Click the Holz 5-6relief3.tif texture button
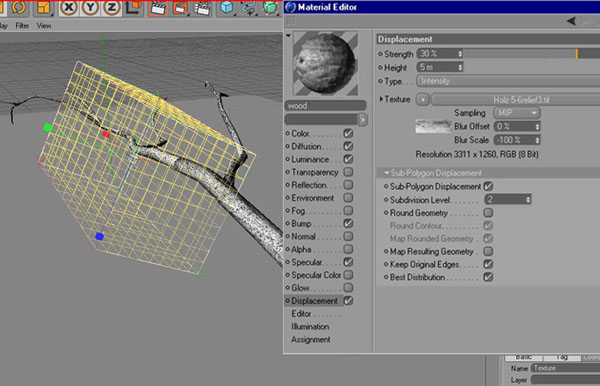600x386 pixels. click(x=515, y=100)
